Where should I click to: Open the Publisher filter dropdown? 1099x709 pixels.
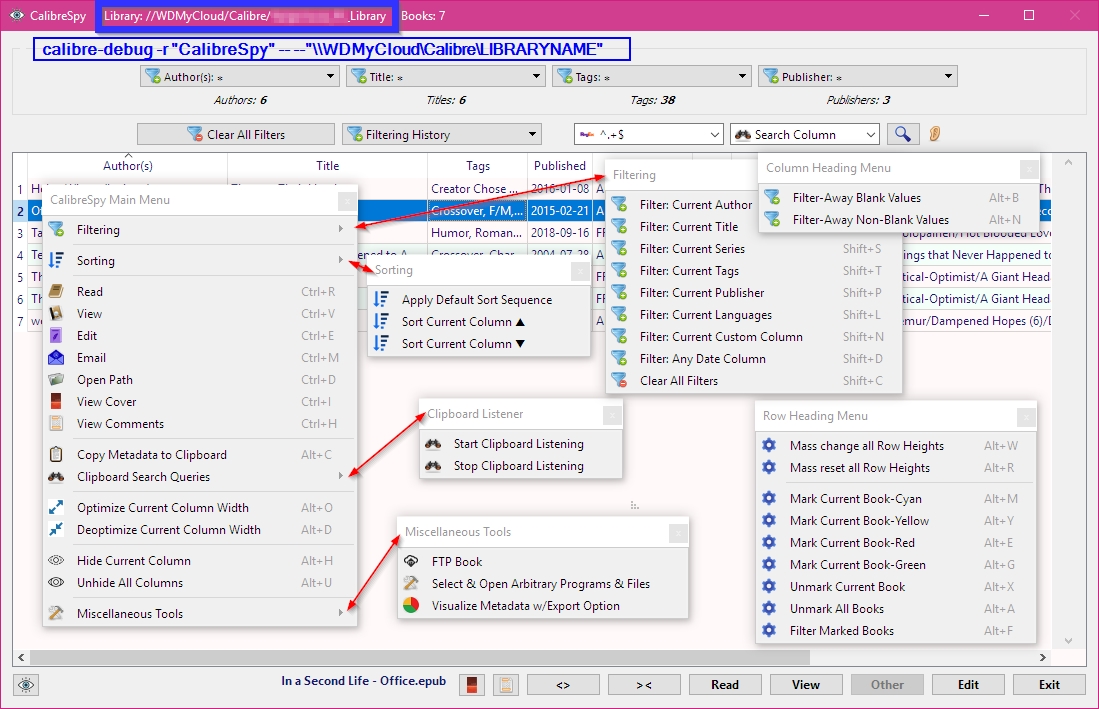pyautogui.click(x=858, y=76)
